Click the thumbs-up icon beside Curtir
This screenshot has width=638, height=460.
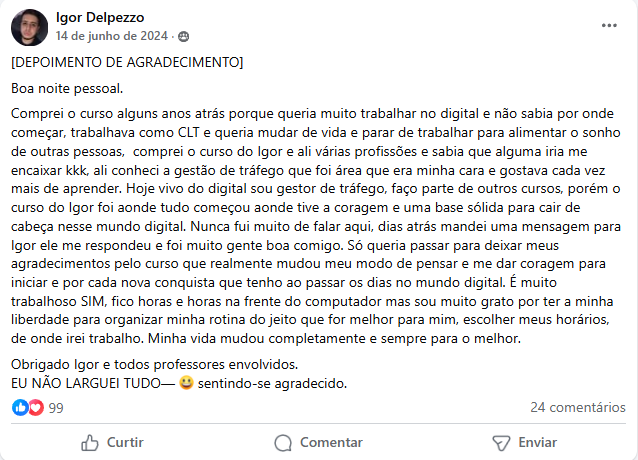pyautogui.click(x=91, y=442)
